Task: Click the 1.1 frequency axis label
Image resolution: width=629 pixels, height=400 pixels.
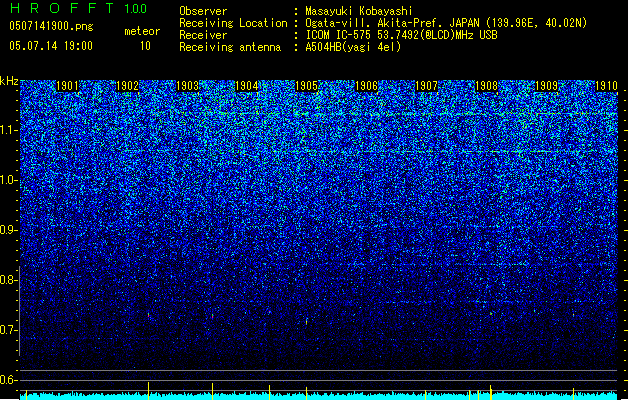Action: pyautogui.click(x=9, y=130)
